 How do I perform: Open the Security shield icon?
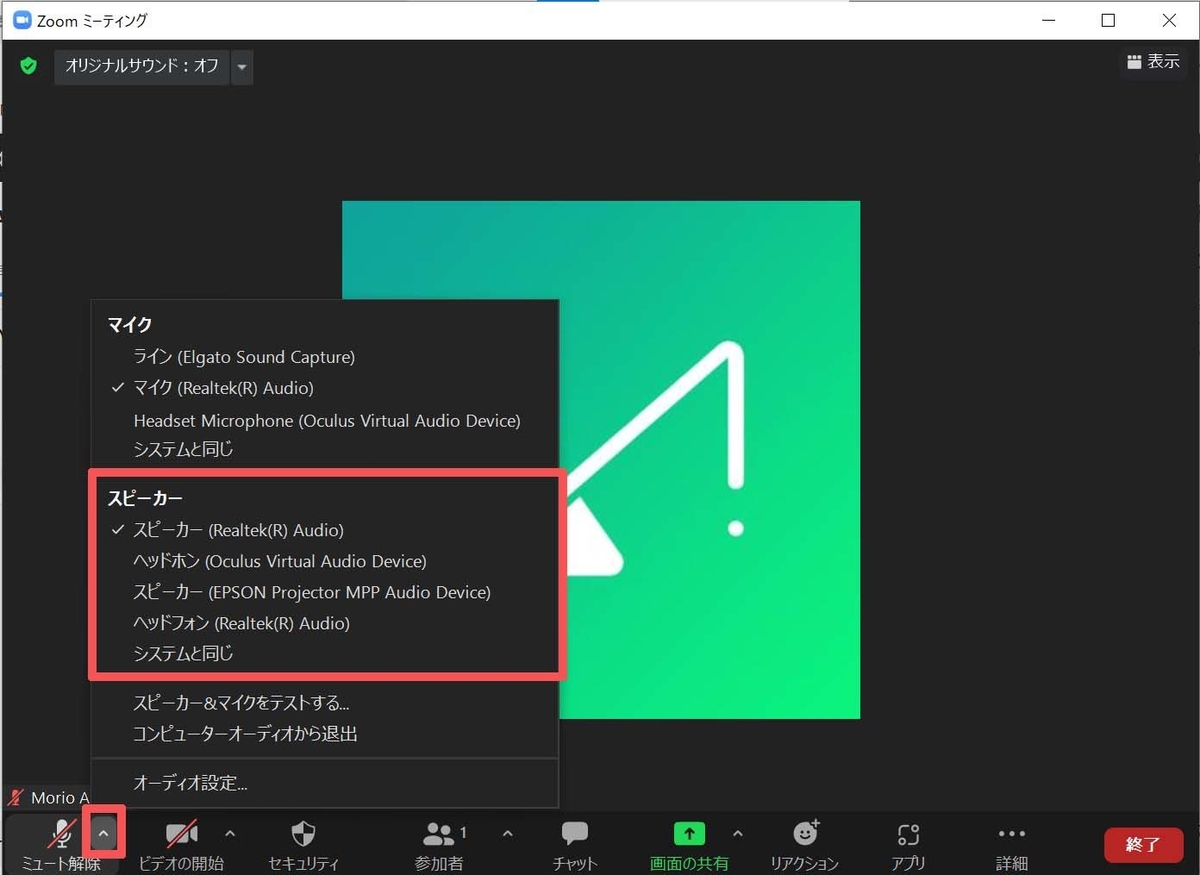click(x=303, y=833)
